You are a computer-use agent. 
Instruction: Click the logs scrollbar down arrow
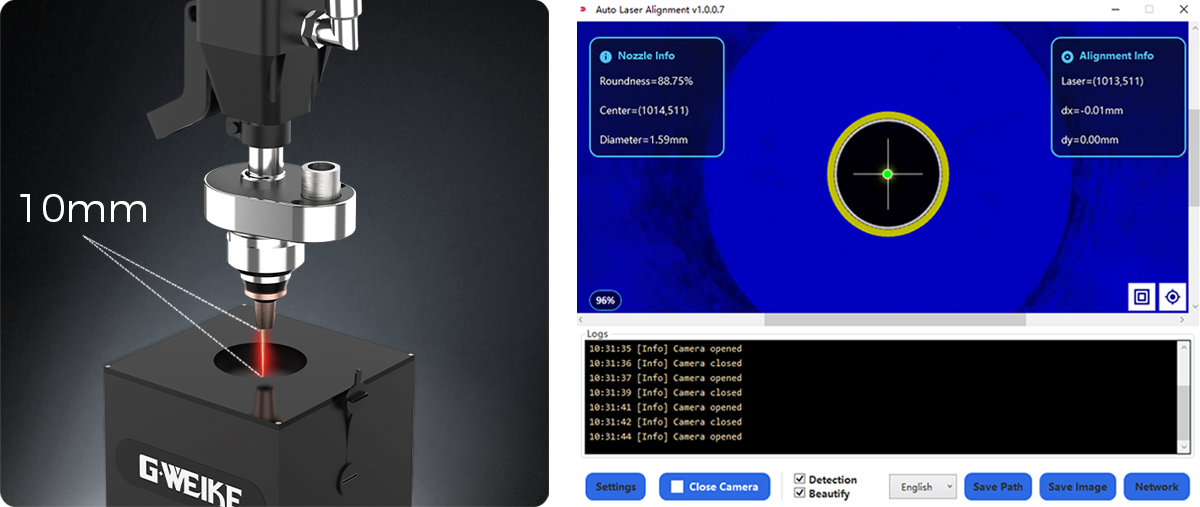pyautogui.click(x=1183, y=448)
